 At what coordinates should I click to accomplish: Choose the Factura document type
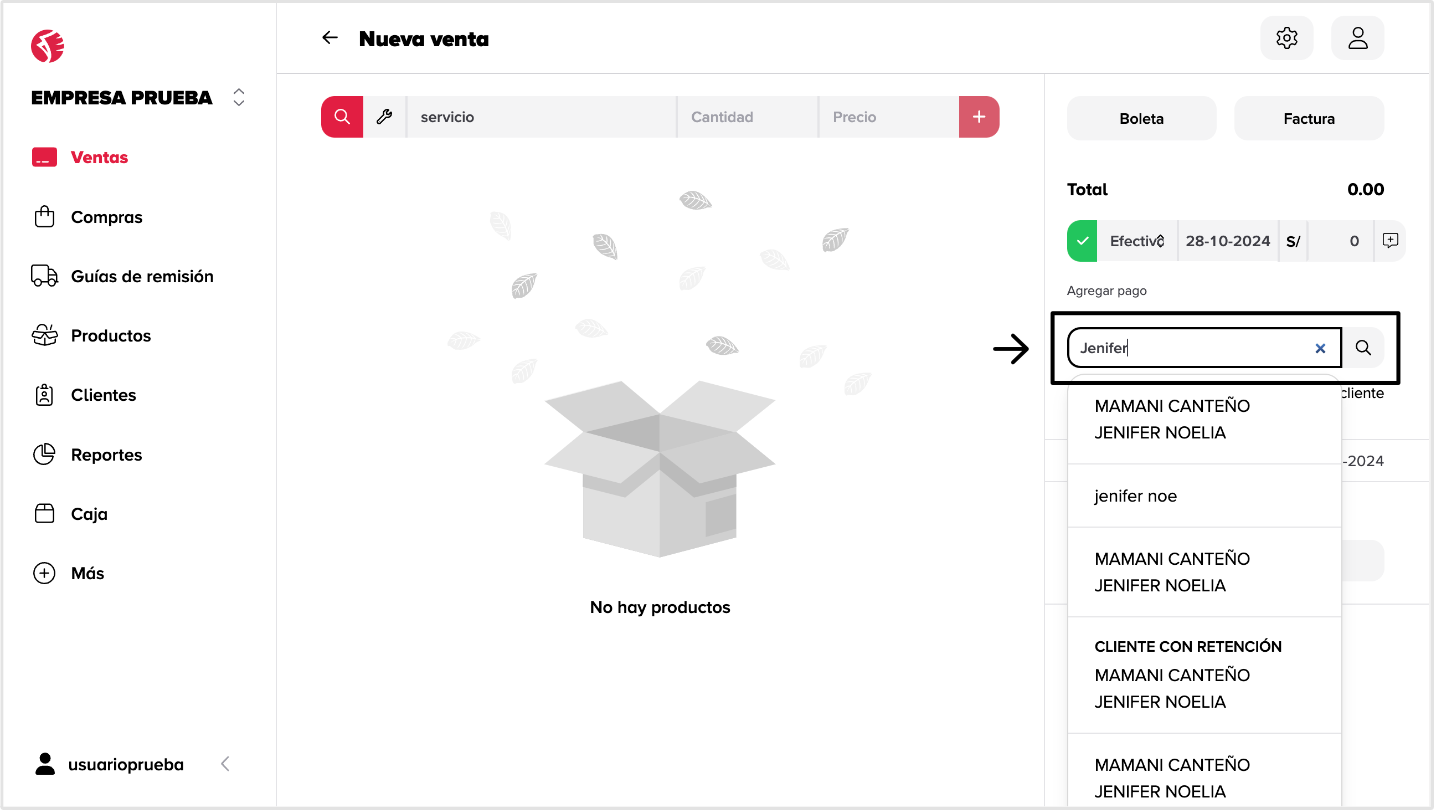pos(1308,118)
